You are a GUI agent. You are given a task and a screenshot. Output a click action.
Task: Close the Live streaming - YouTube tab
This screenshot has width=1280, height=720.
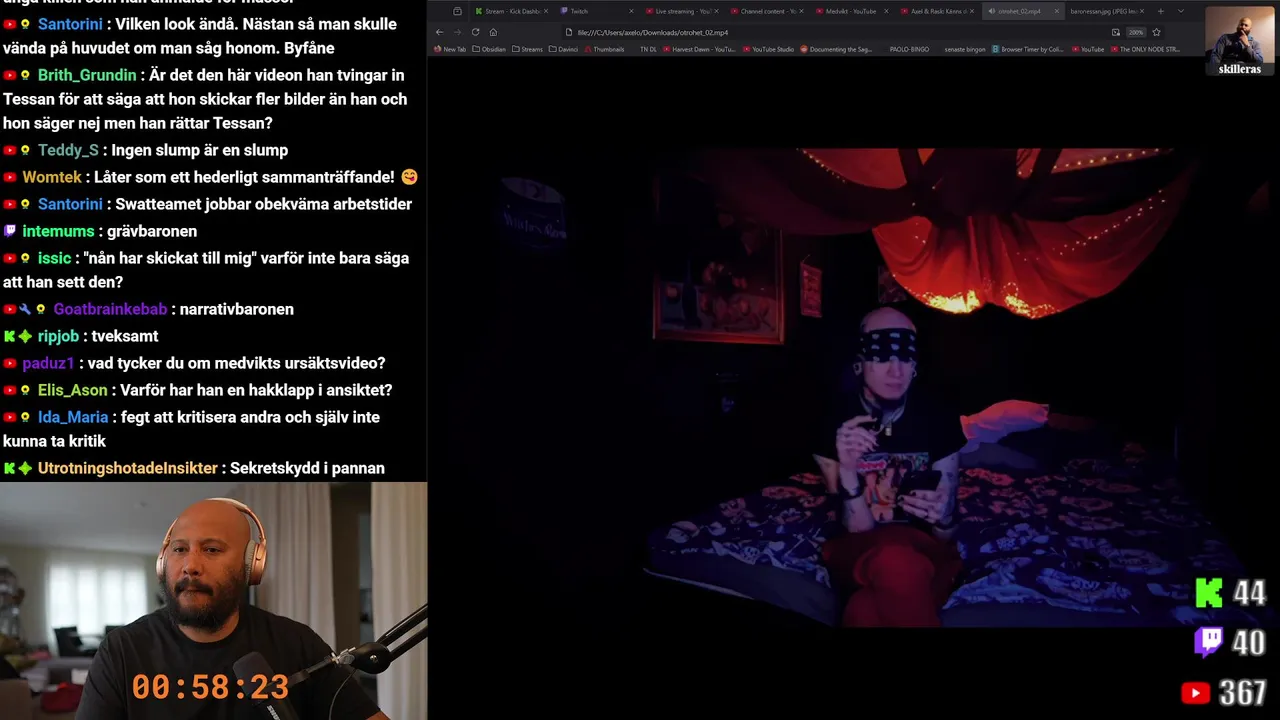click(x=716, y=11)
